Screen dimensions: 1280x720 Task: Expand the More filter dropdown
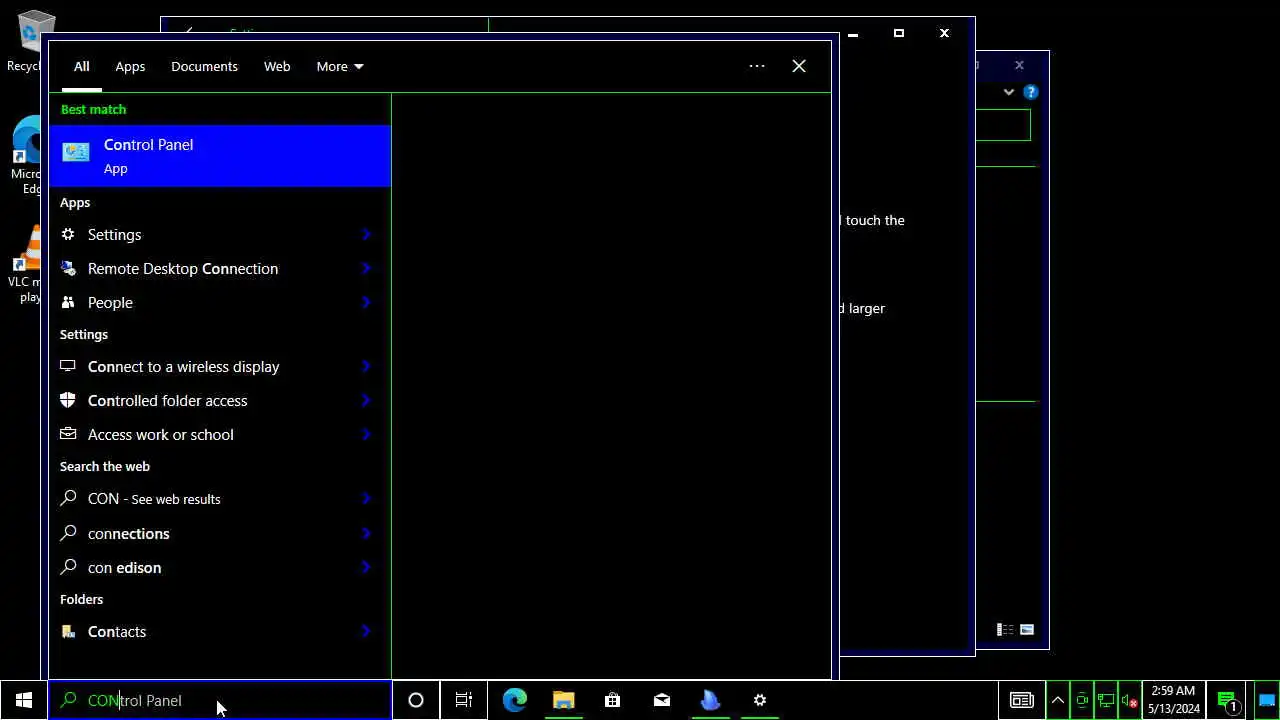tap(340, 66)
